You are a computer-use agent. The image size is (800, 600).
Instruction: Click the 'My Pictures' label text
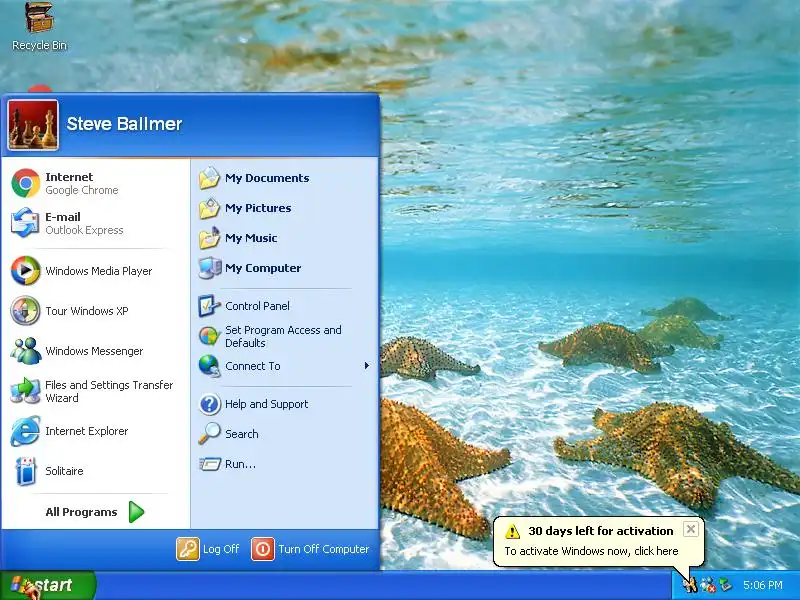coord(258,208)
